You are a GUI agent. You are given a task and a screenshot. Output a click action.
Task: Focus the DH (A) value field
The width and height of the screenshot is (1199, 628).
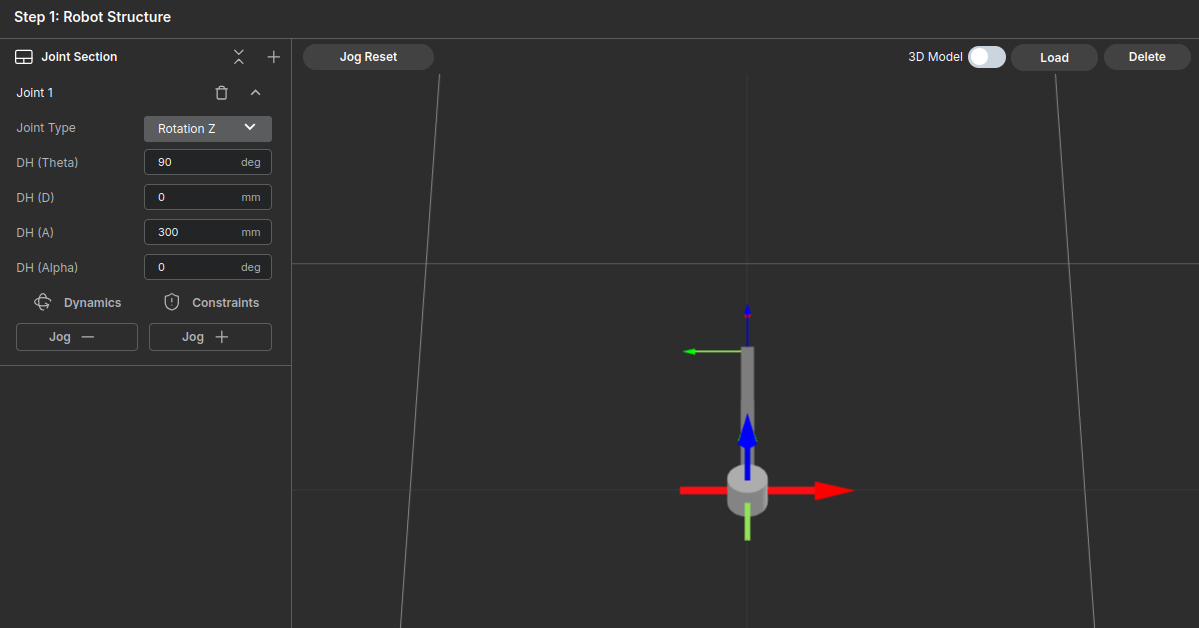point(195,232)
